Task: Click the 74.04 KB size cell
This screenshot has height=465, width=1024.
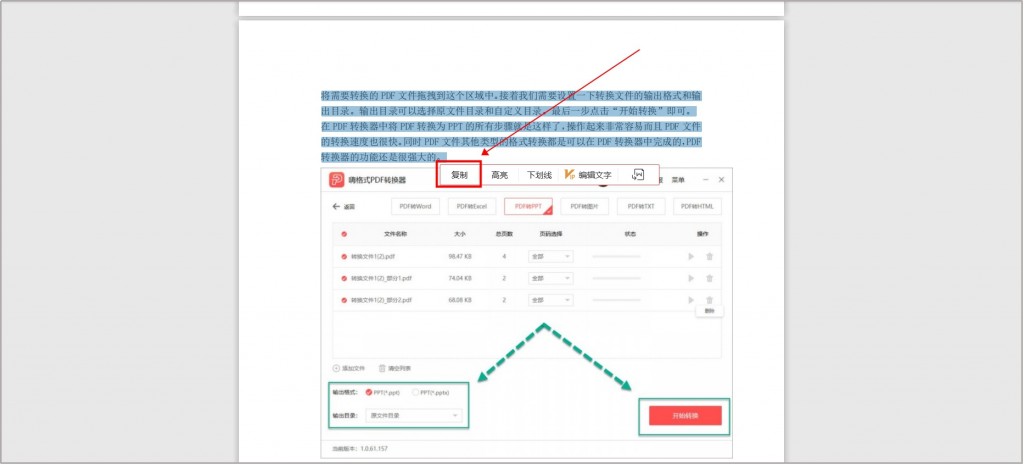Action: pos(460,278)
